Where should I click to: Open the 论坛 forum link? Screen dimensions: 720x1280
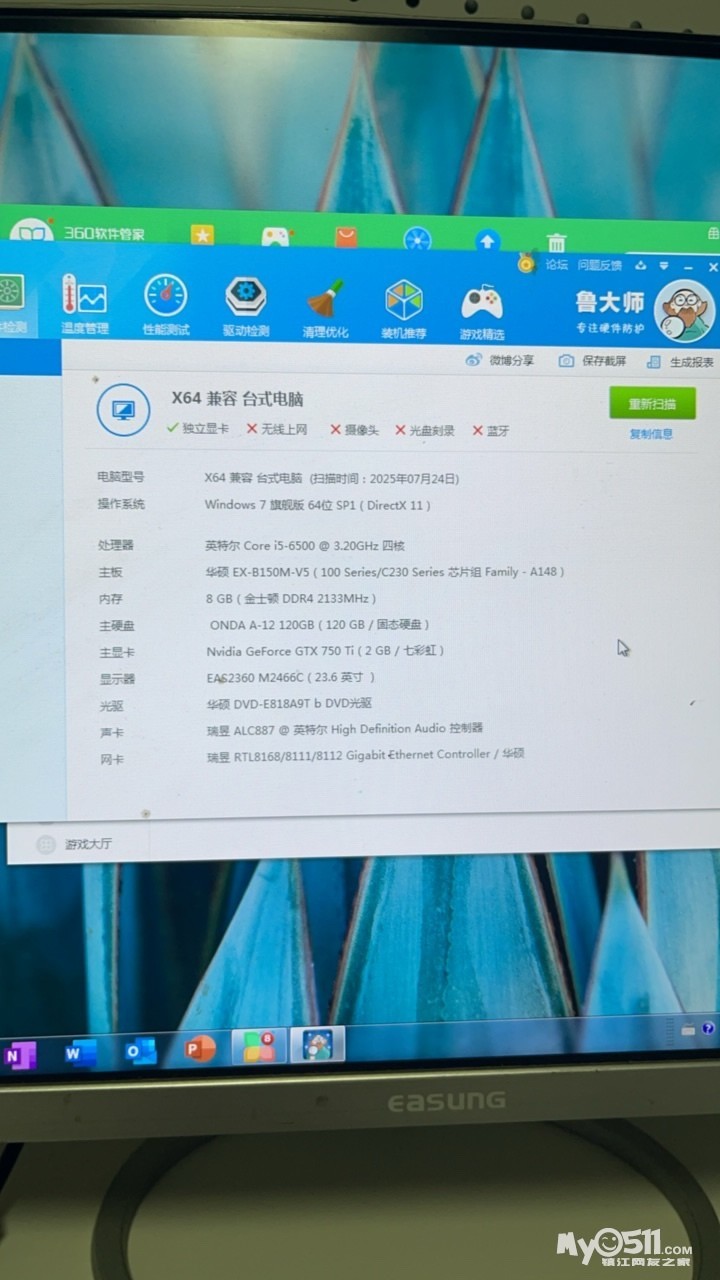(x=556, y=265)
